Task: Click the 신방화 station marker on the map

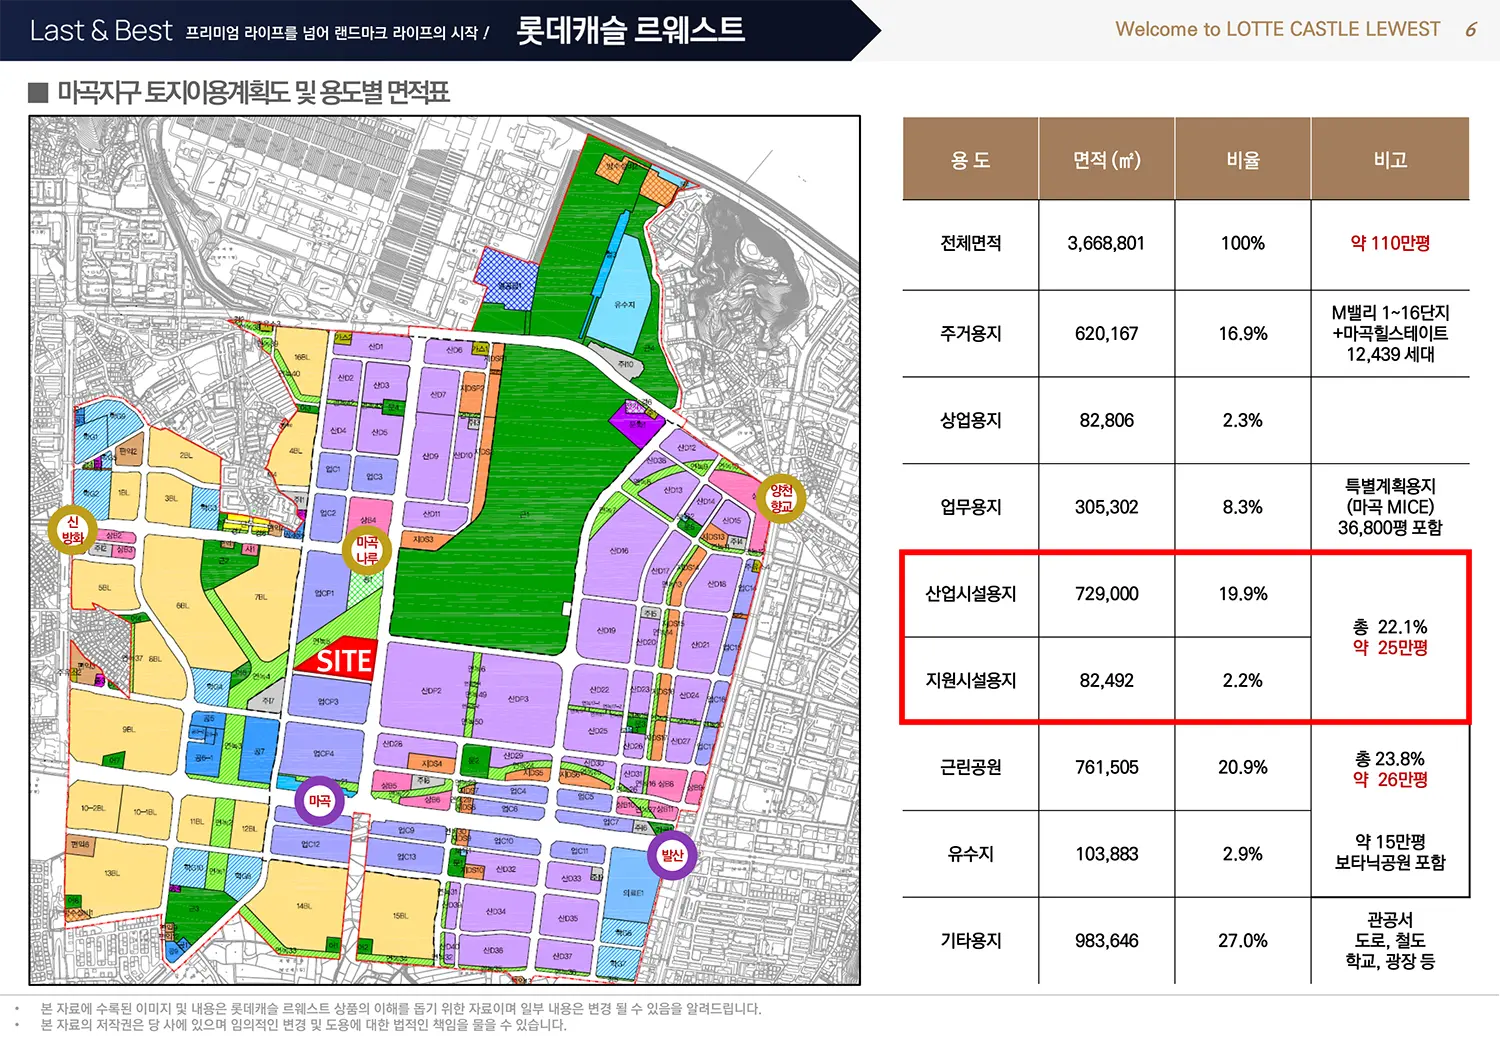Action: (x=72, y=530)
